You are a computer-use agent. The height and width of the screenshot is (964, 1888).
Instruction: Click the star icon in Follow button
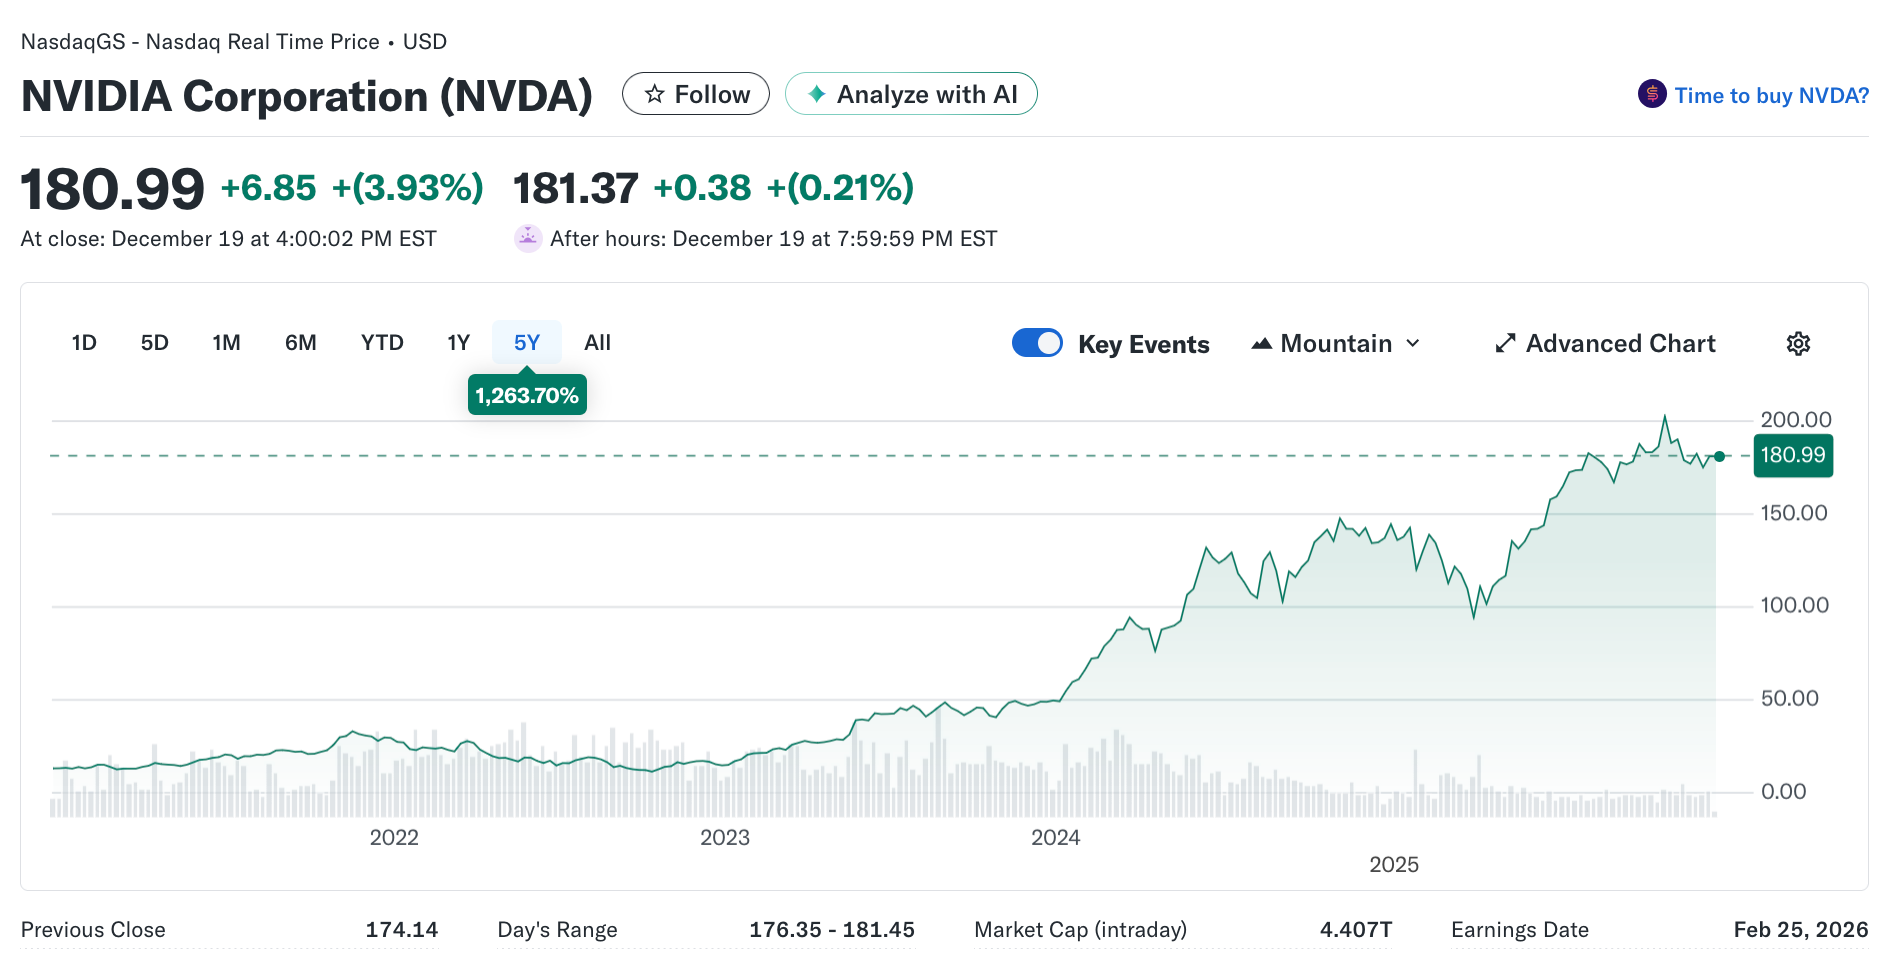coord(654,94)
